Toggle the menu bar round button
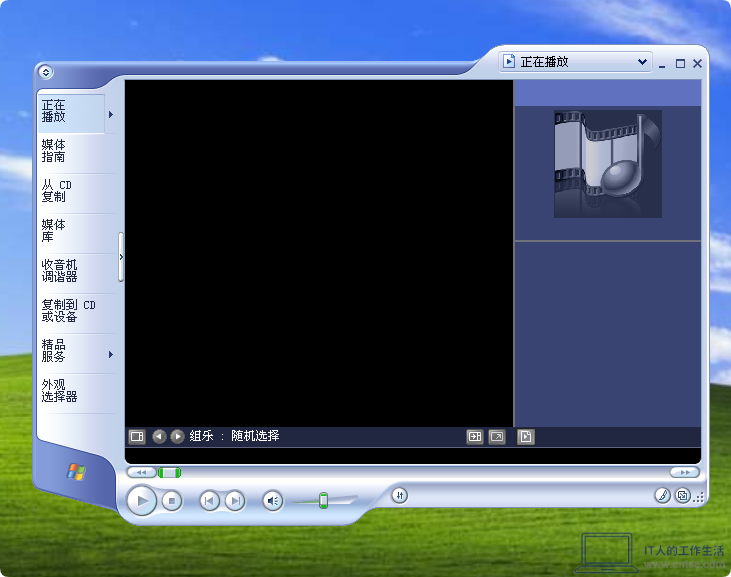Viewport: 731px width, 577px height. coord(46,72)
